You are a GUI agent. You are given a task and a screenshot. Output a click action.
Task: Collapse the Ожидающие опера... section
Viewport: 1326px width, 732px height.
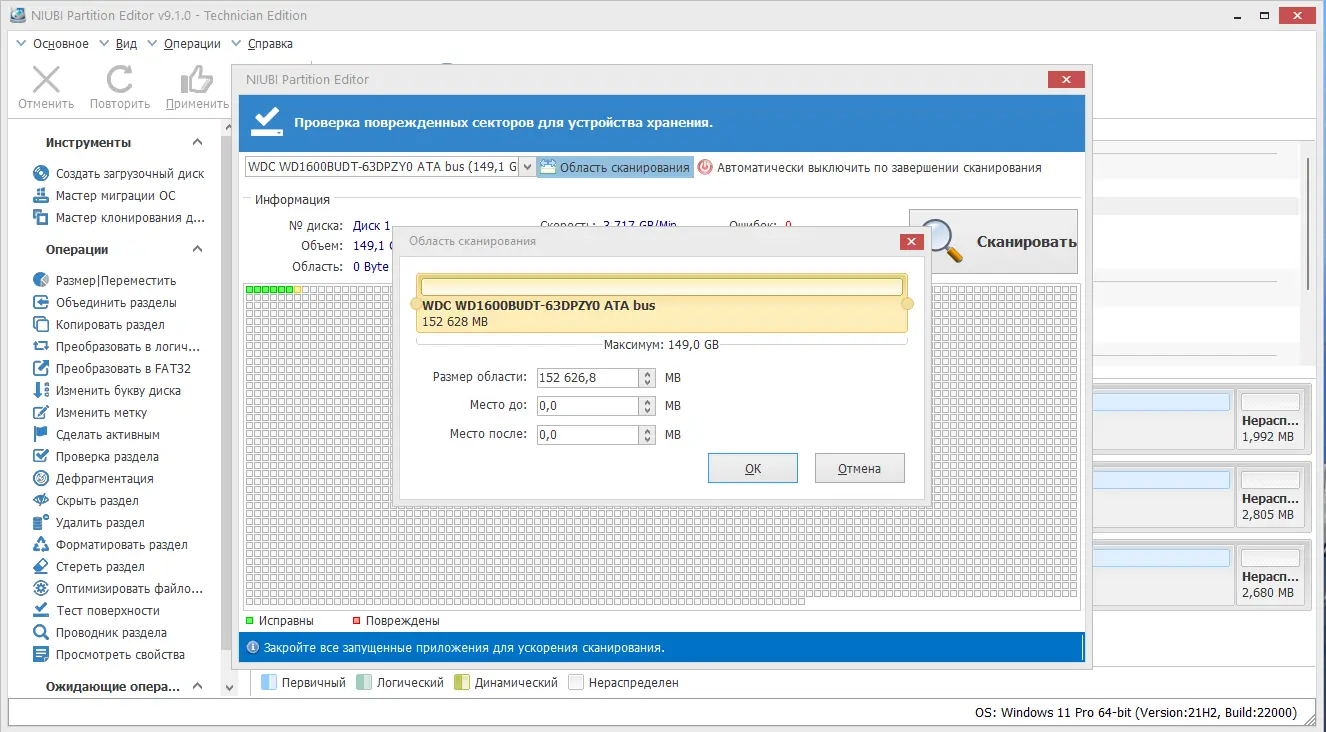click(197, 687)
